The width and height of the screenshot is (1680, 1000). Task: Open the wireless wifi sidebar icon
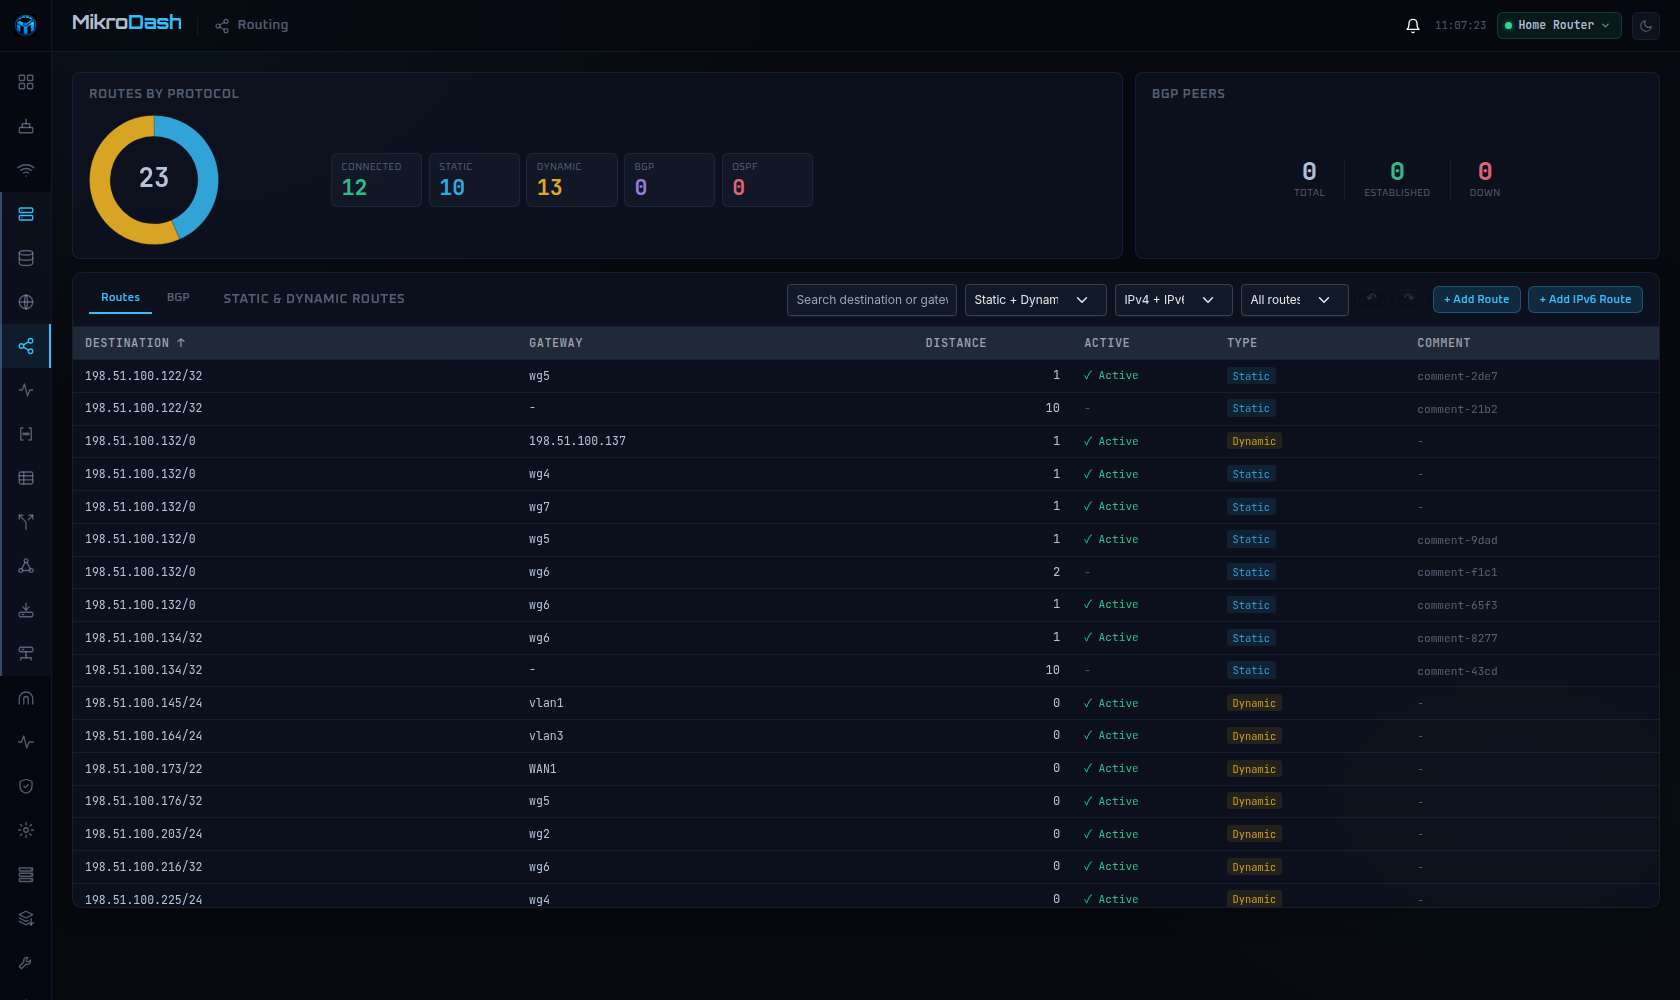coord(26,170)
